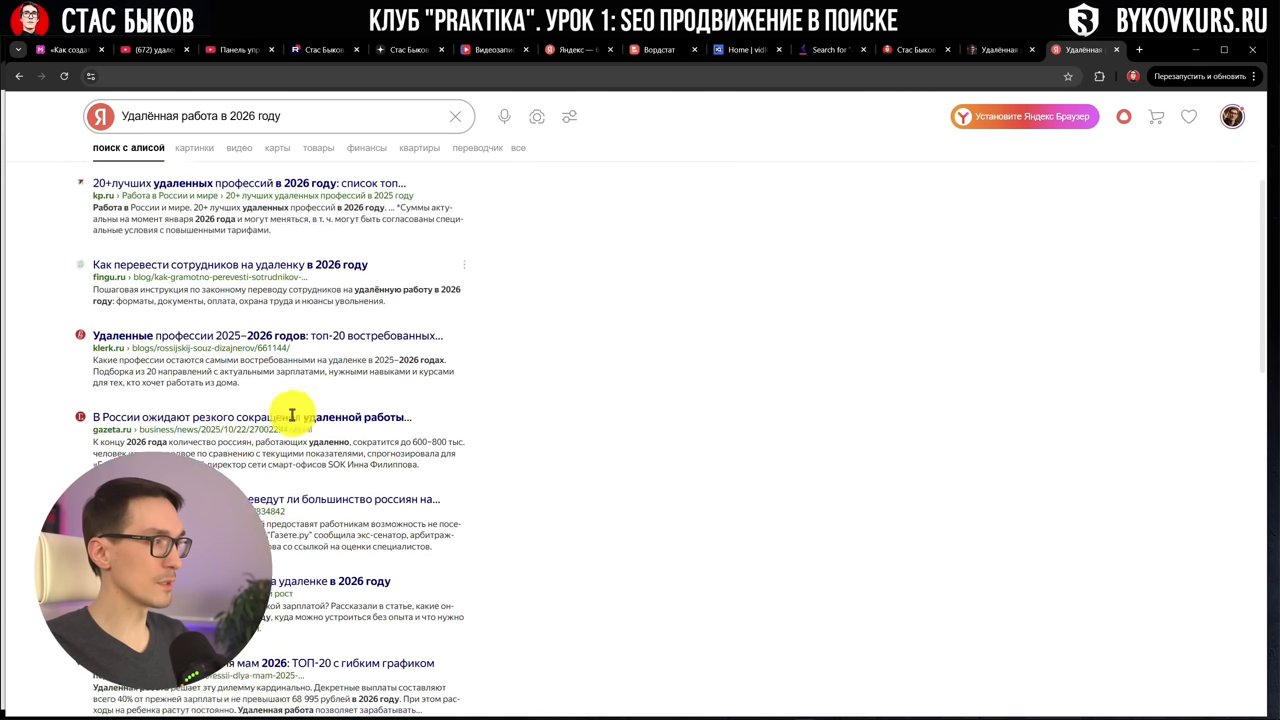Click the klerk.ru site address
The height and width of the screenshot is (720, 1280).
108,348
